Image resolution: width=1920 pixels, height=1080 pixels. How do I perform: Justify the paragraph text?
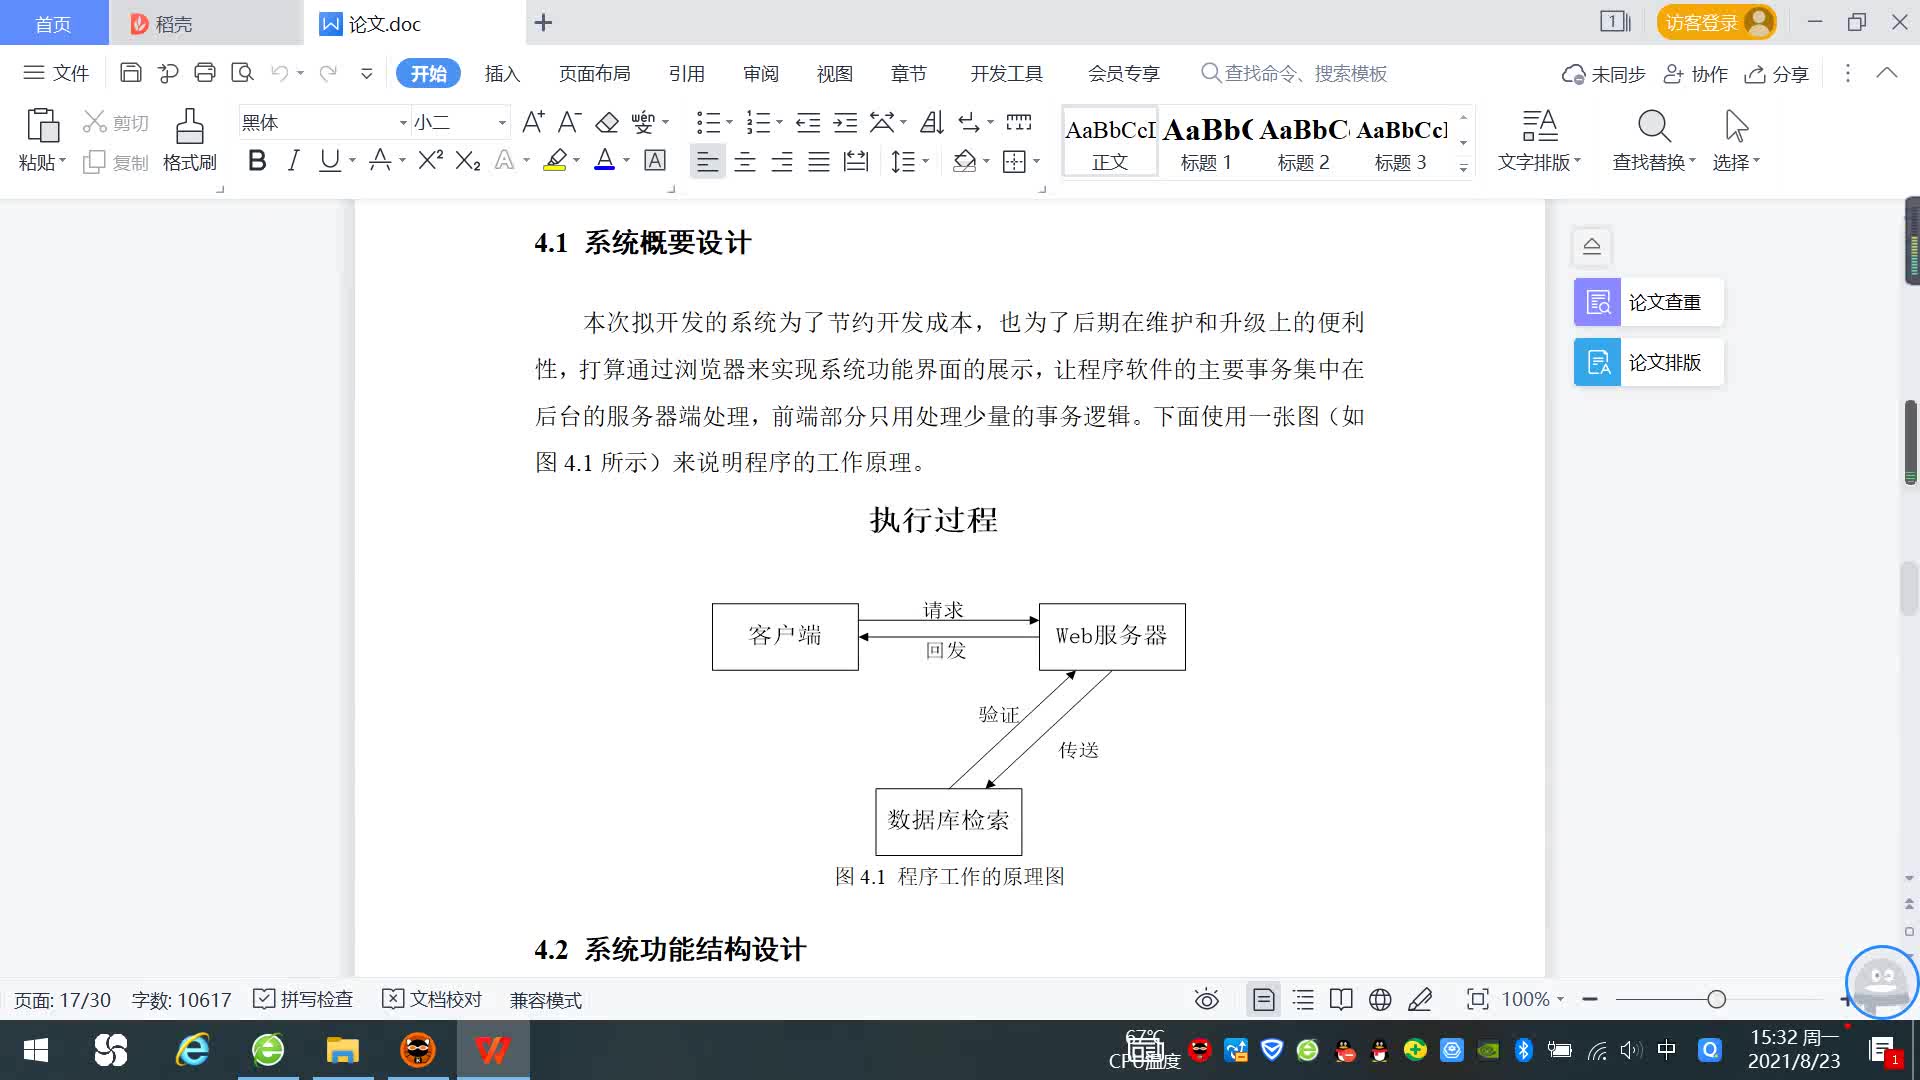(819, 161)
